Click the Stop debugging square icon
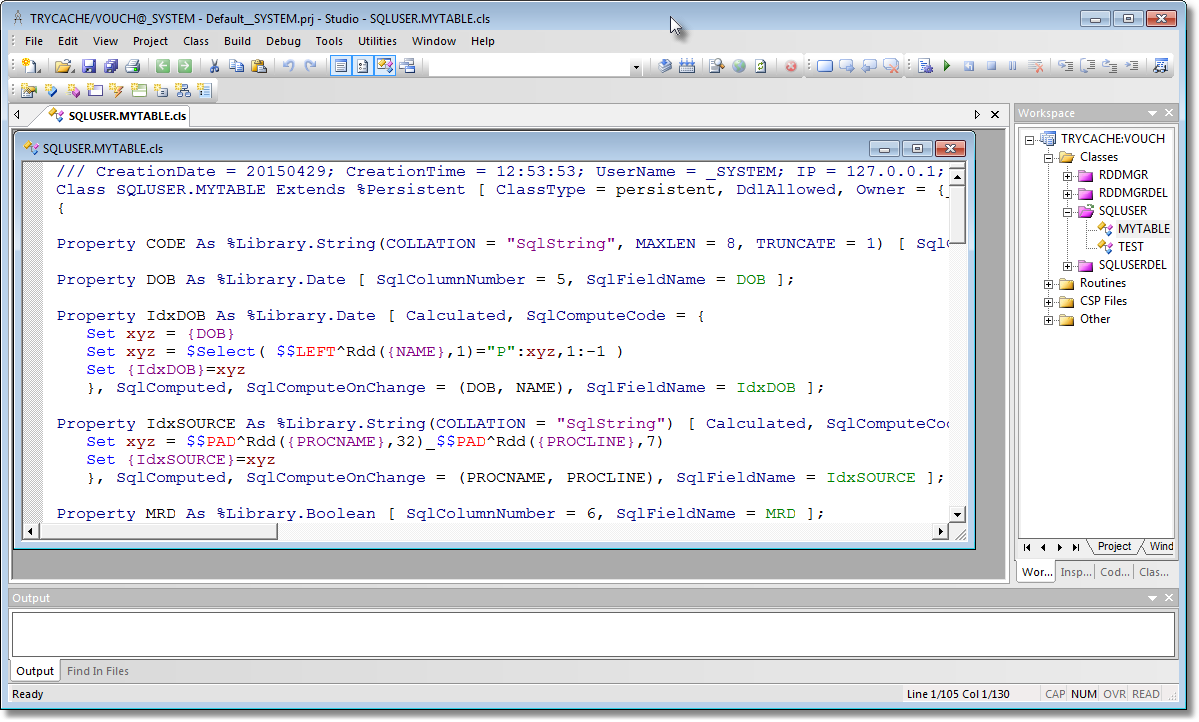Viewport: 1199px width, 722px height. click(x=991, y=67)
